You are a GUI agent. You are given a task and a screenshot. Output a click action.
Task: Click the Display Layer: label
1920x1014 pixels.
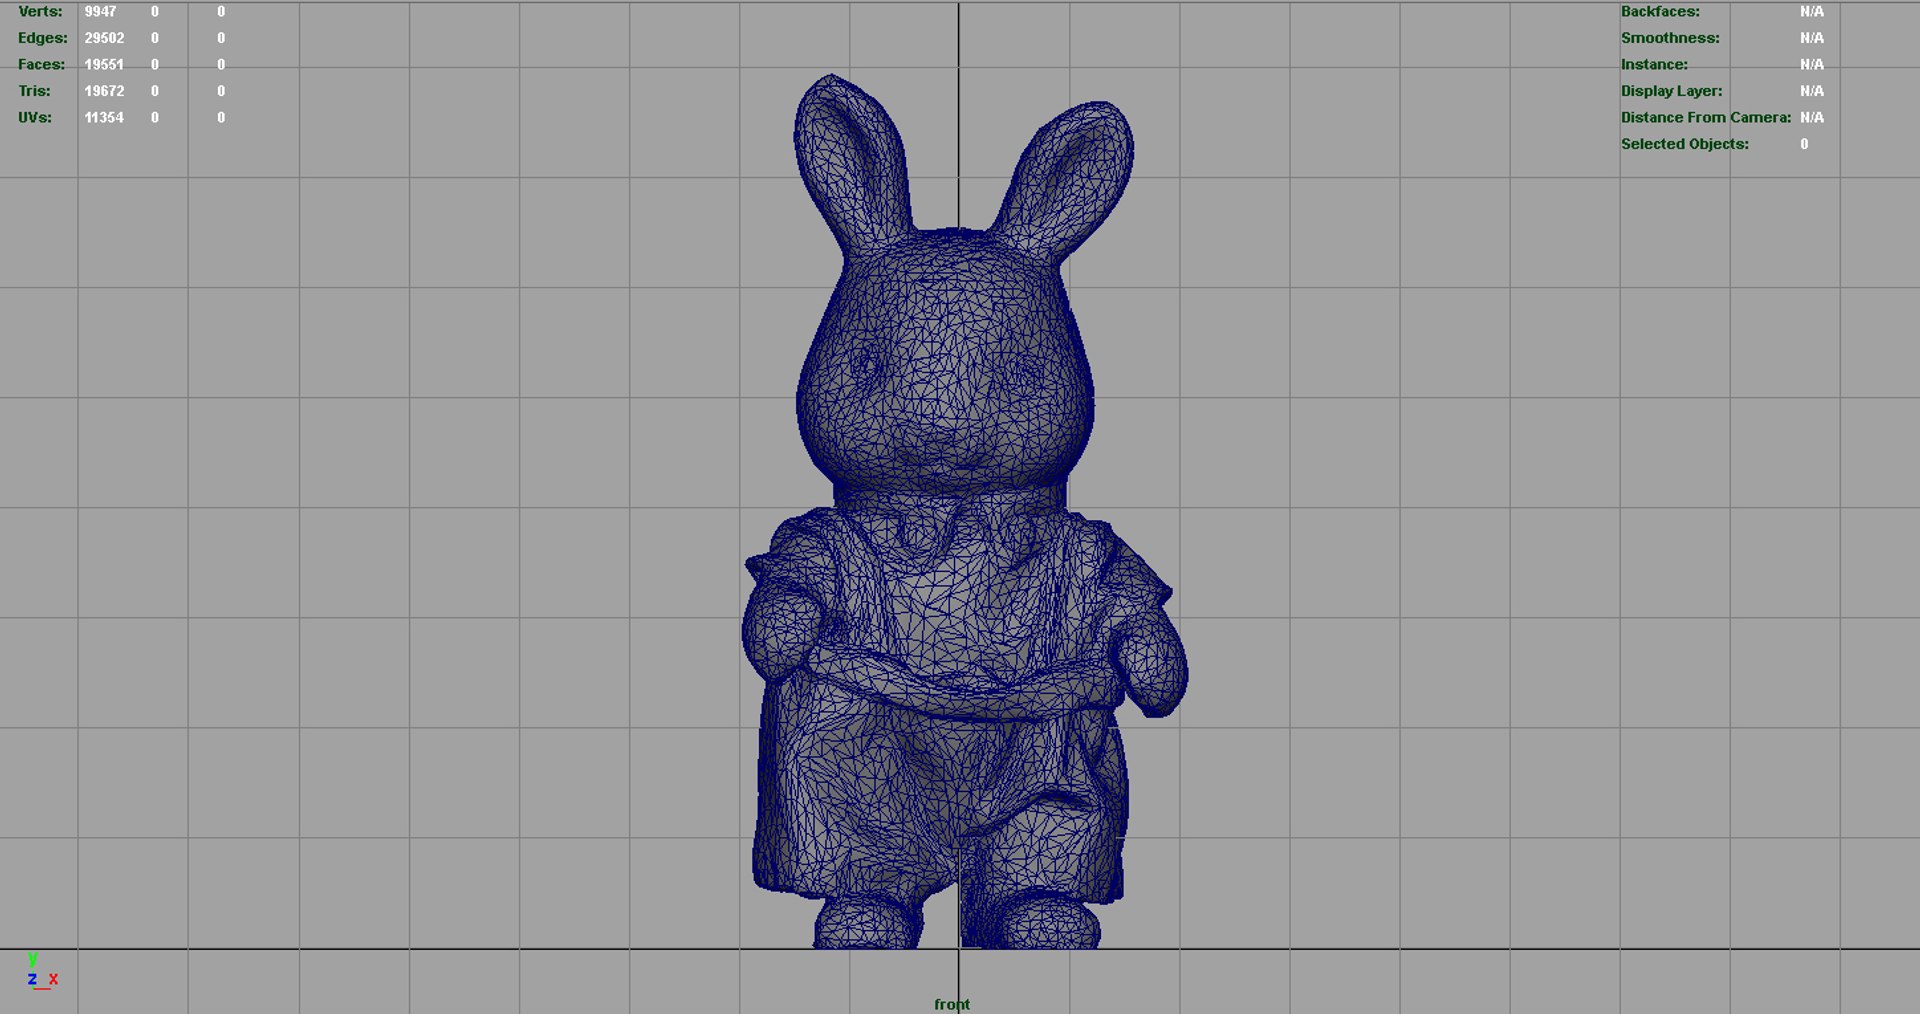(1672, 91)
